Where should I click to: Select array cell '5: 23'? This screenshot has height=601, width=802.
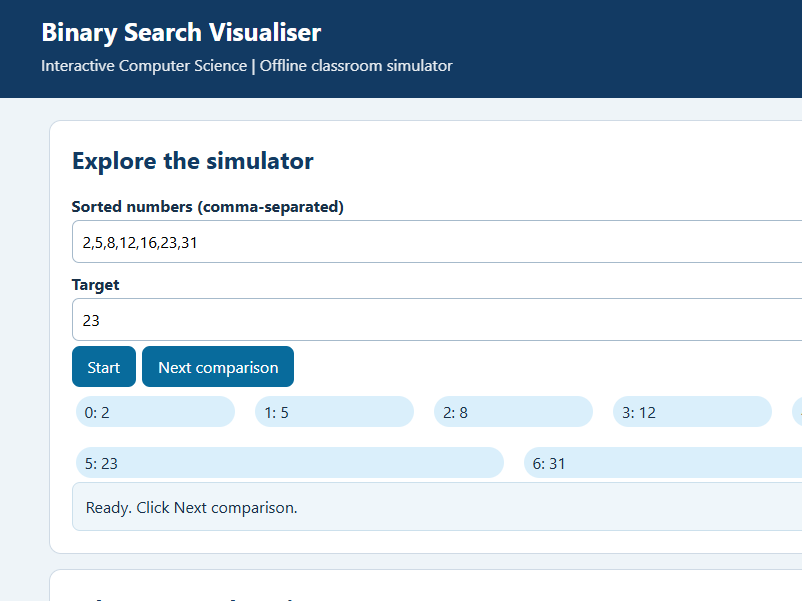click(290, 463)
